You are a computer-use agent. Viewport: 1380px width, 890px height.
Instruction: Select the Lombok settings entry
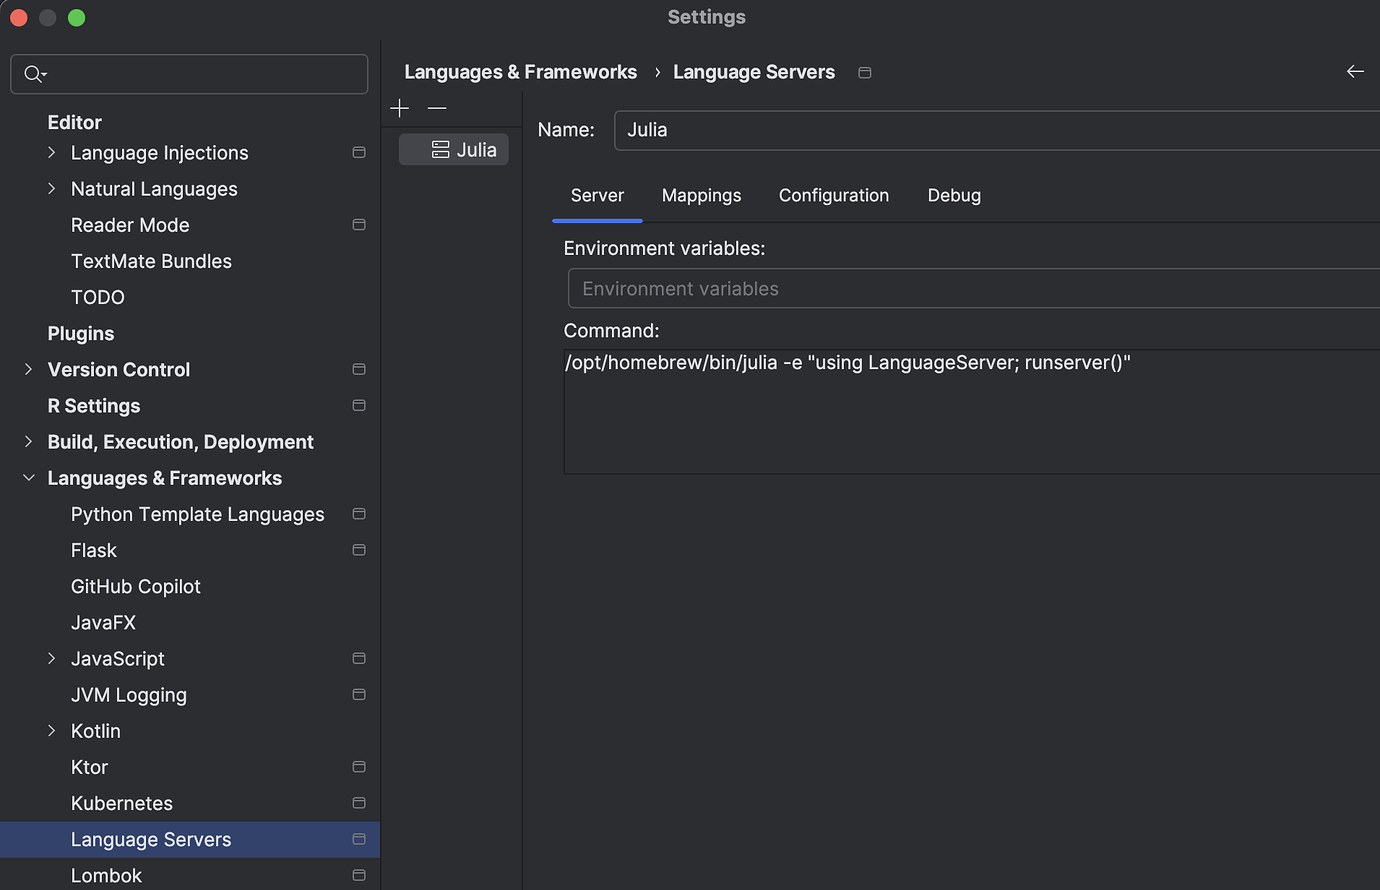pyautogui.click(x=106, y=875)
